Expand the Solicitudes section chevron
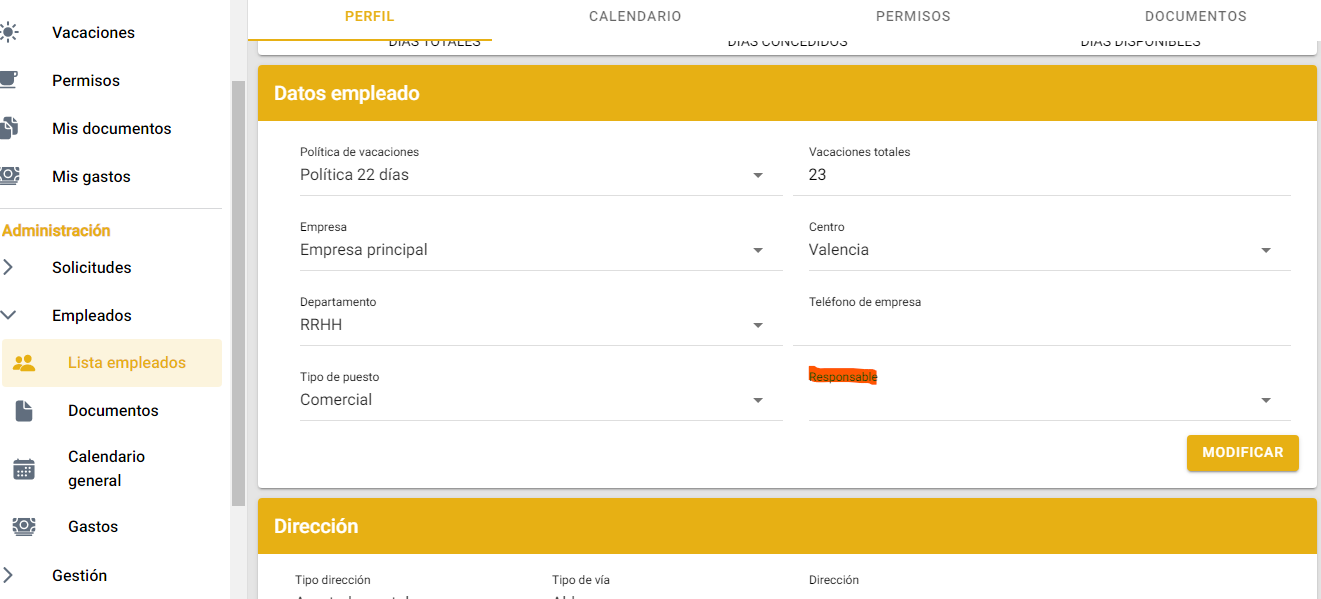 pos(8,268)
